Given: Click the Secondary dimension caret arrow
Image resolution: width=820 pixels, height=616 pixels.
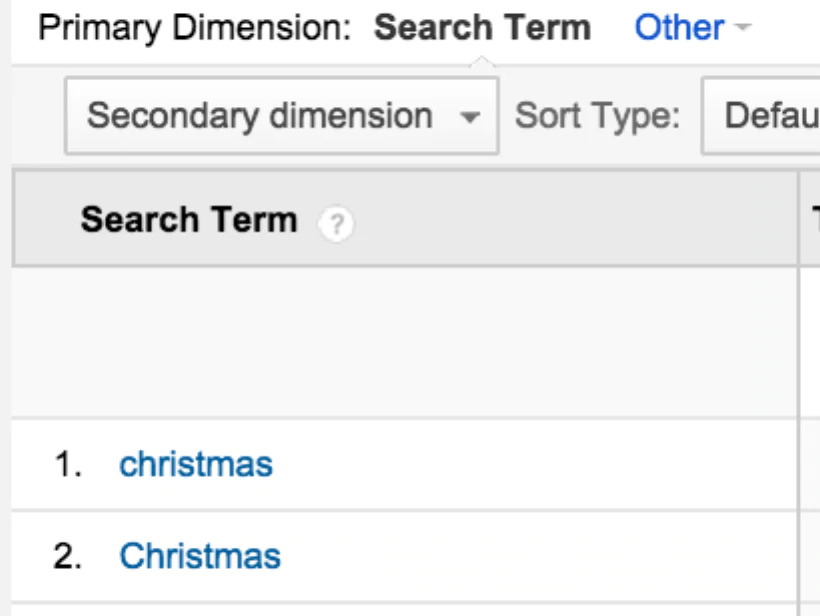Looking at the screenshot, I should tap(469, 118).
